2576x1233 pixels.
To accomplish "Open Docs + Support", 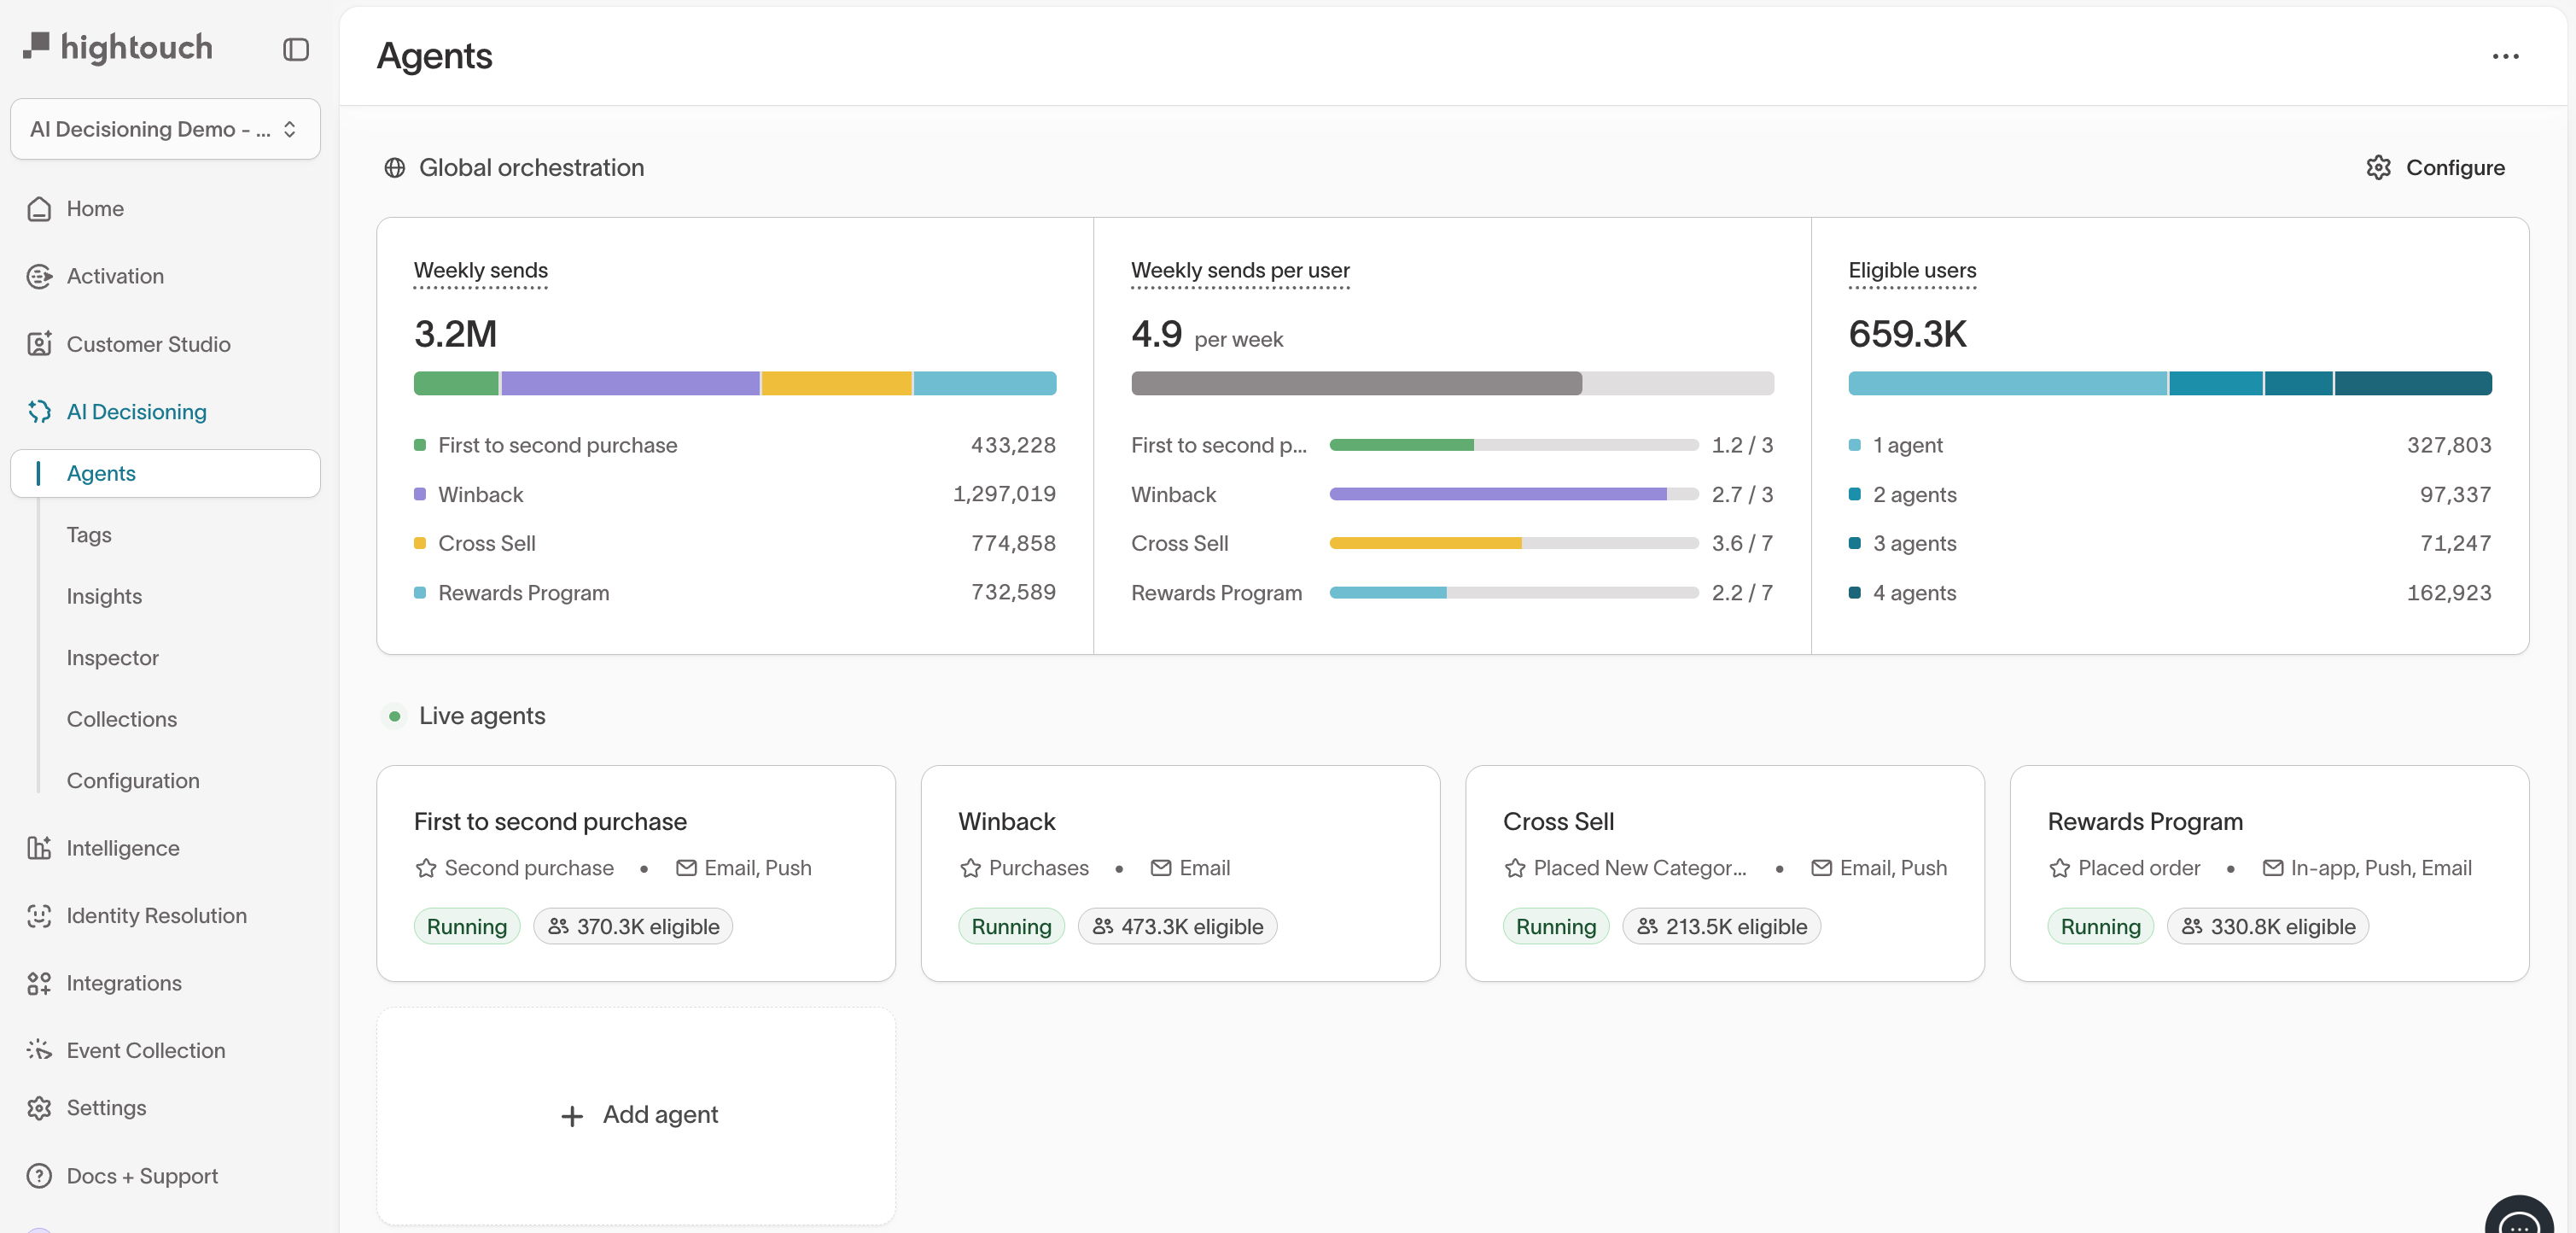I will (x=142, y=1175).
